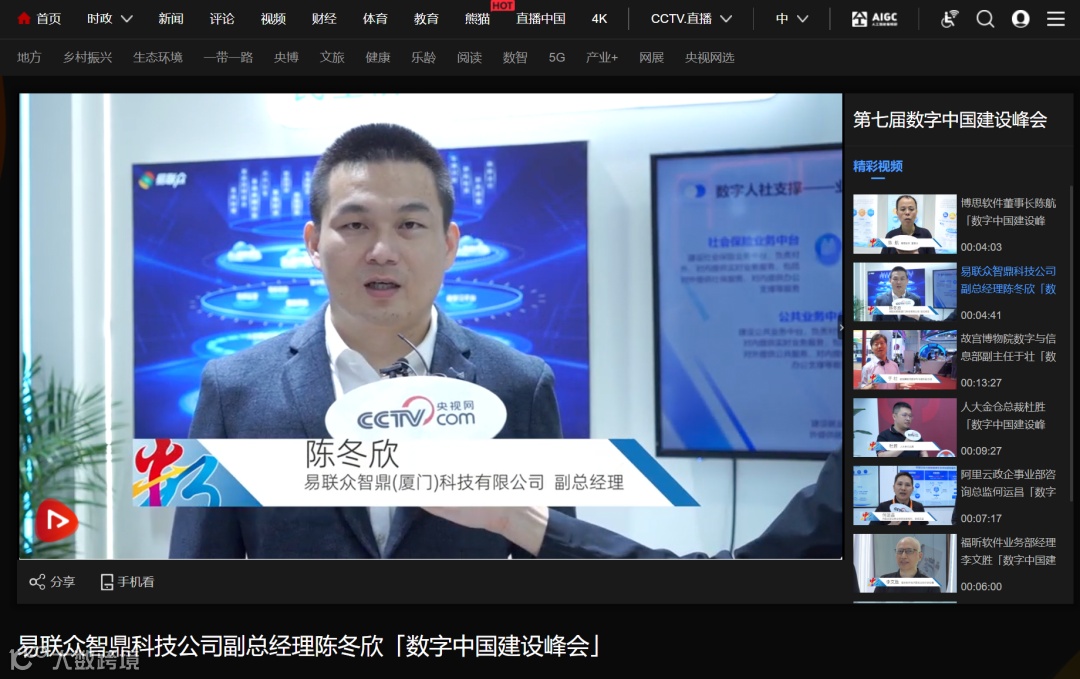Open thumbnail of 福昕软件业务部经理 video
Screen dimensions: 1080x679
coord(904,563)
